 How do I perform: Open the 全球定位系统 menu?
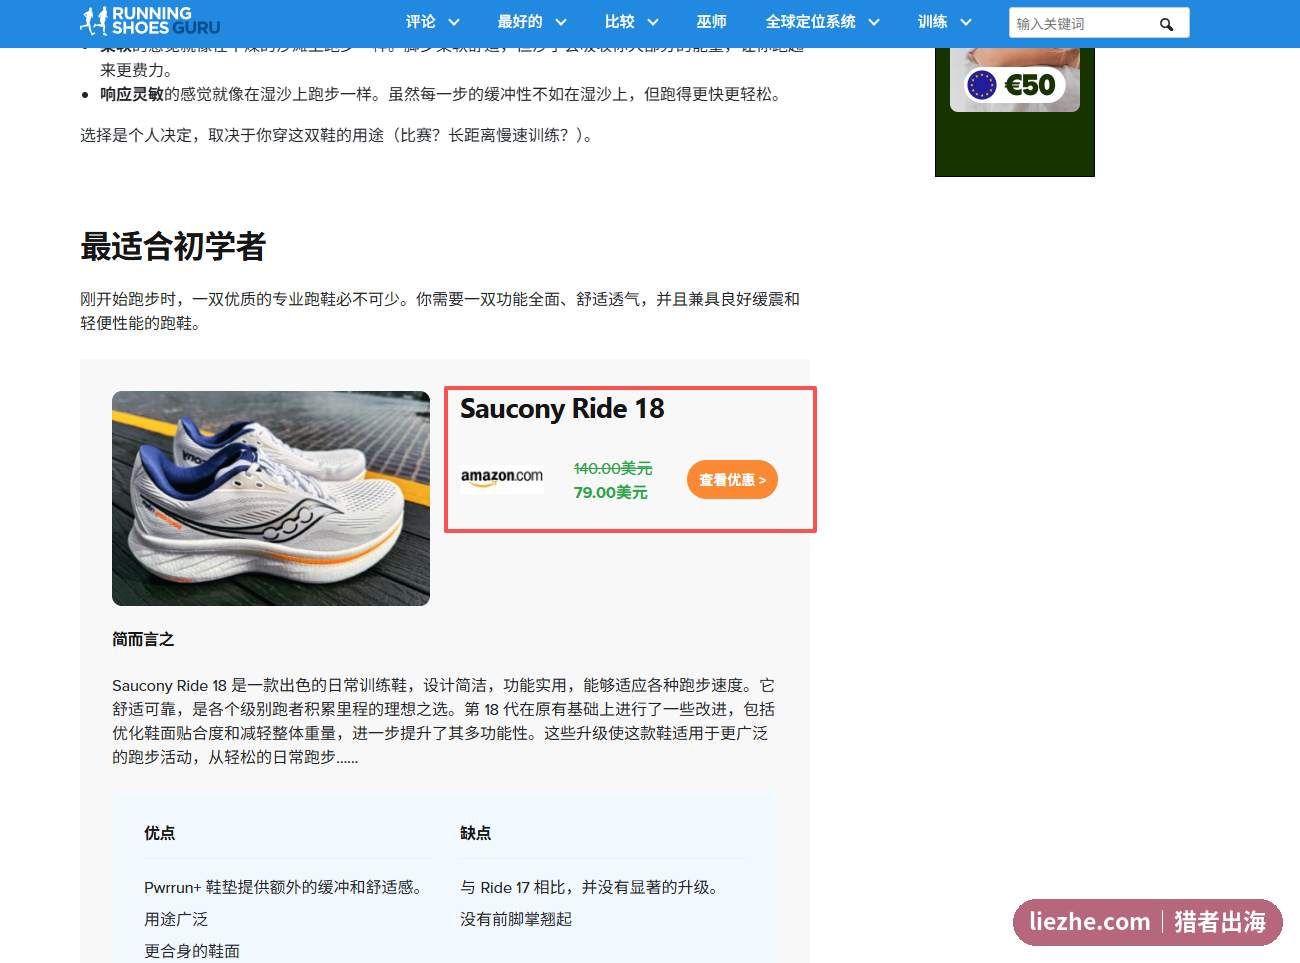(811, 22)
